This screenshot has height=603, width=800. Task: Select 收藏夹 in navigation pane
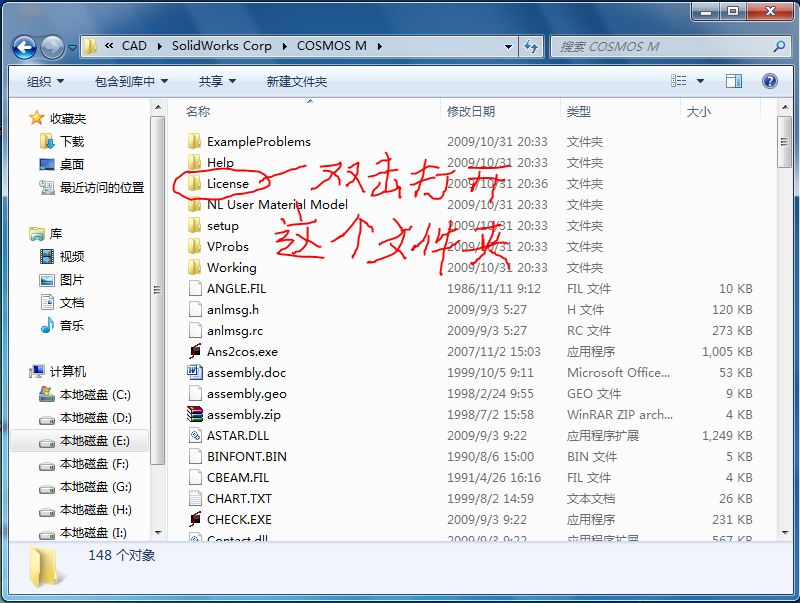[x=58, y=118]
